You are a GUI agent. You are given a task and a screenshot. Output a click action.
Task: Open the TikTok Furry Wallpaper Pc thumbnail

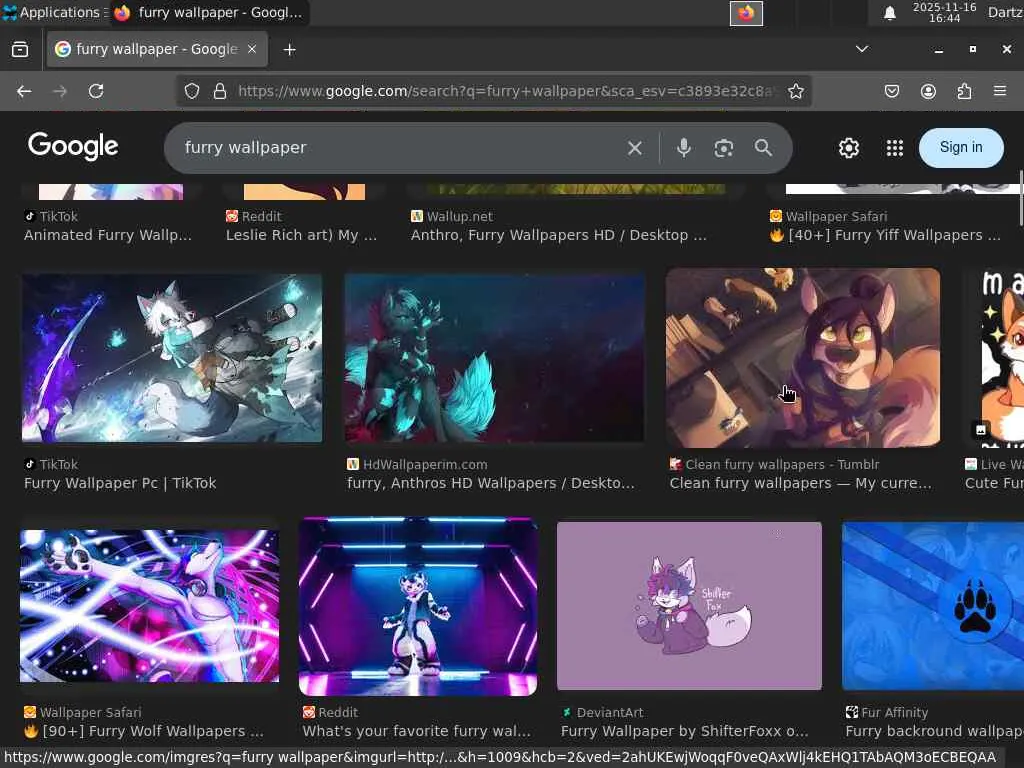[172, 359]
